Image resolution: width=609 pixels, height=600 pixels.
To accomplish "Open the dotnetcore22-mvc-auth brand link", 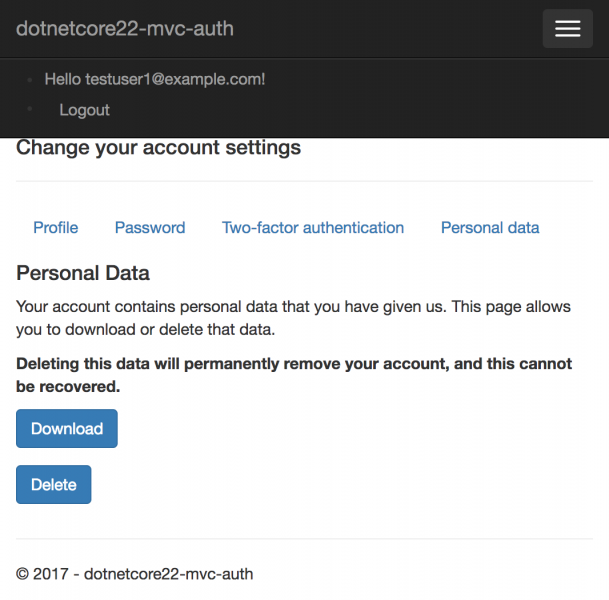I will (125, 29).
